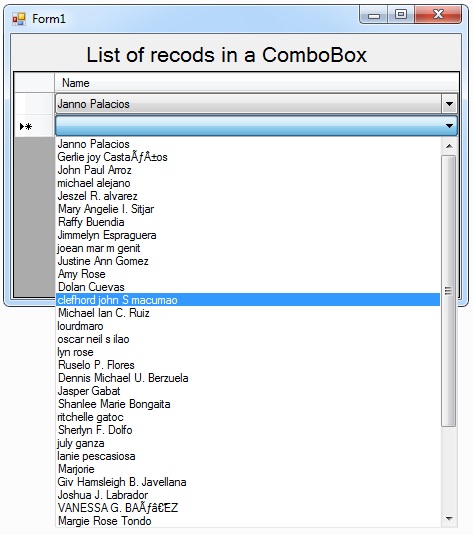Maximize the Form1 window
The width and height of the screenshot is (473, 535).
tap(401, 15)
